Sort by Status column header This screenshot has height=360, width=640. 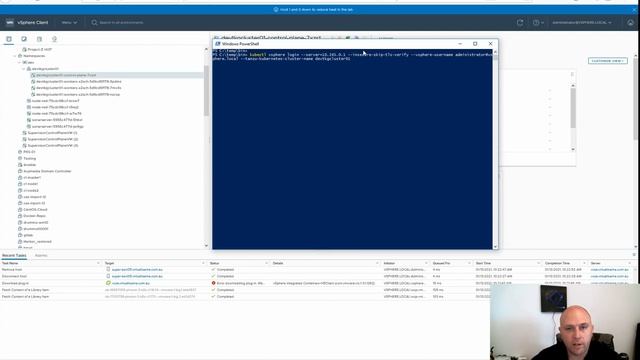point(214,263)
